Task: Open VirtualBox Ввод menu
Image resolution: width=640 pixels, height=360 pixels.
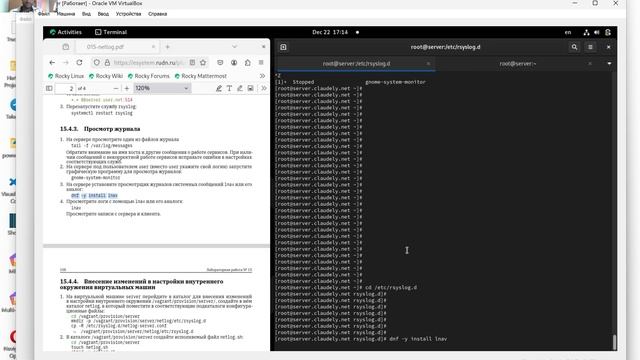Action: (x=103, y=14)
